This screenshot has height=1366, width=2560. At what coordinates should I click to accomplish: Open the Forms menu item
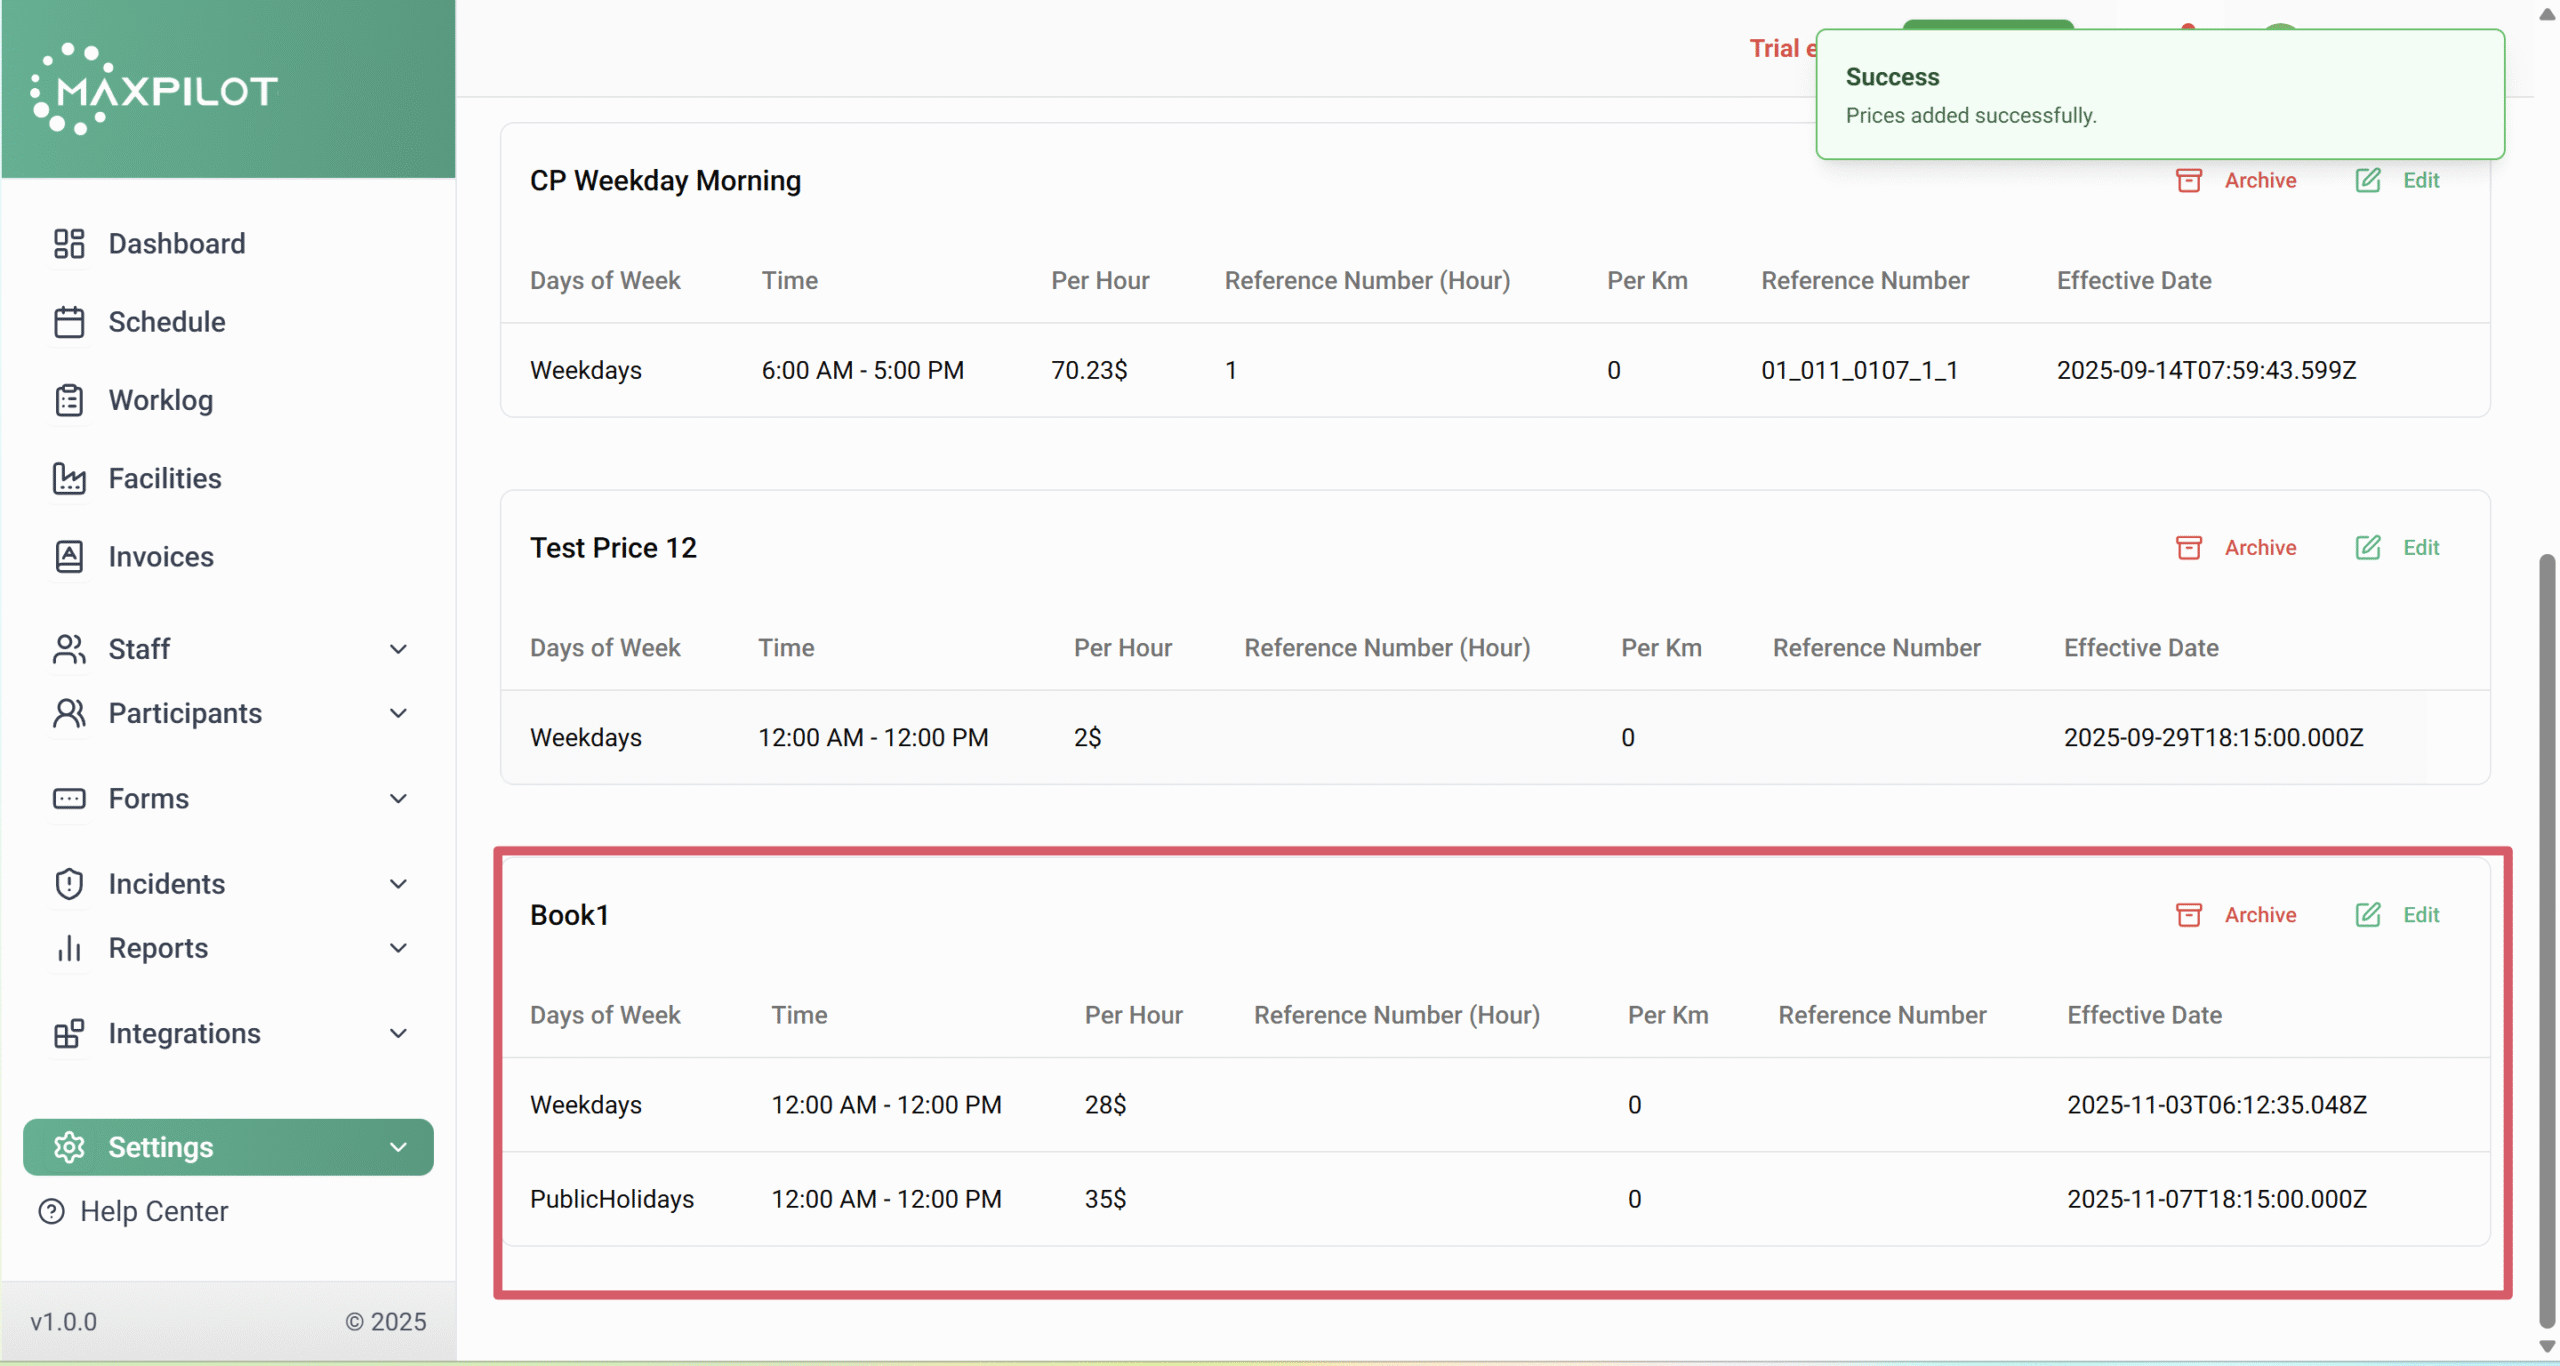coord(149,798)
